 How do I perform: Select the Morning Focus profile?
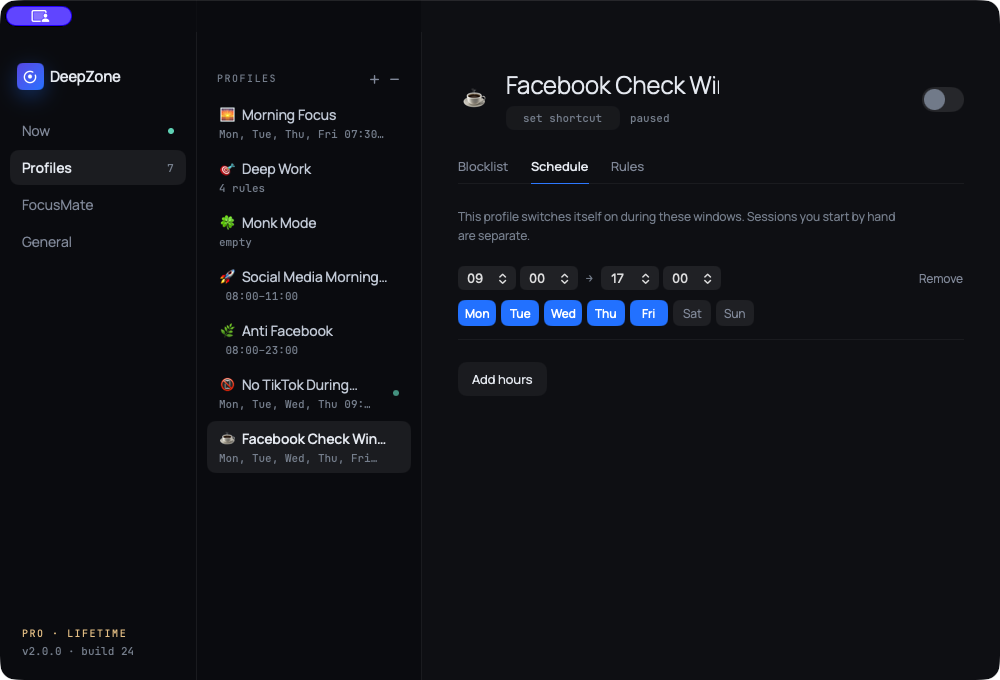[x=309, y=123]
